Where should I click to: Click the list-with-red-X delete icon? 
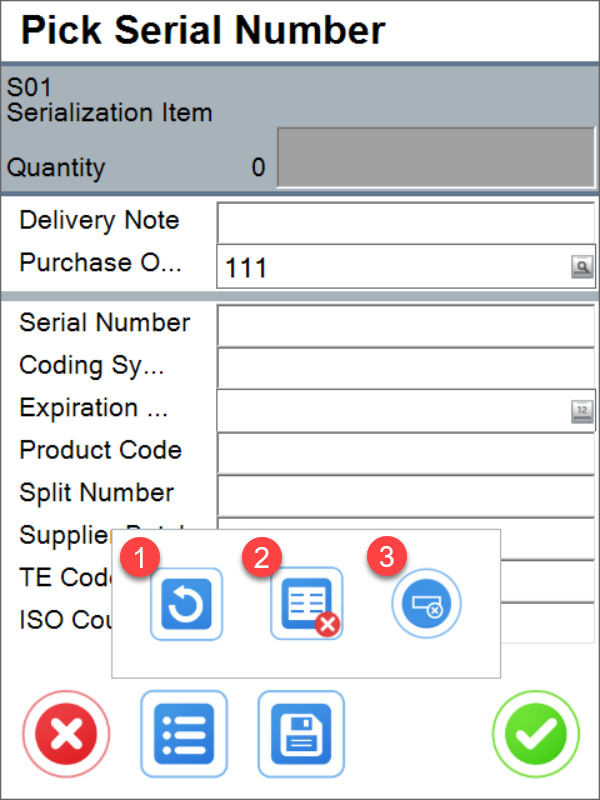306,604
